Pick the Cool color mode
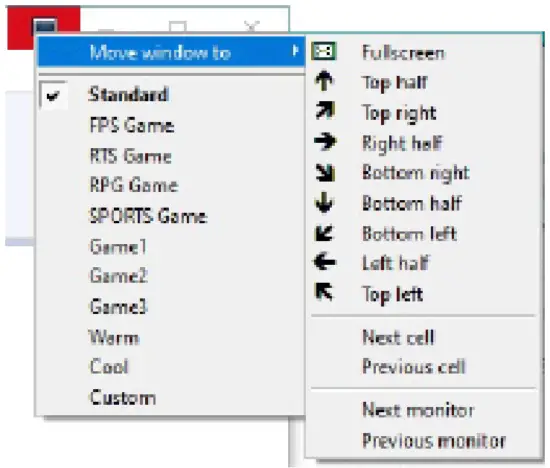Screen dimensions: 550x468 [109, 367]
